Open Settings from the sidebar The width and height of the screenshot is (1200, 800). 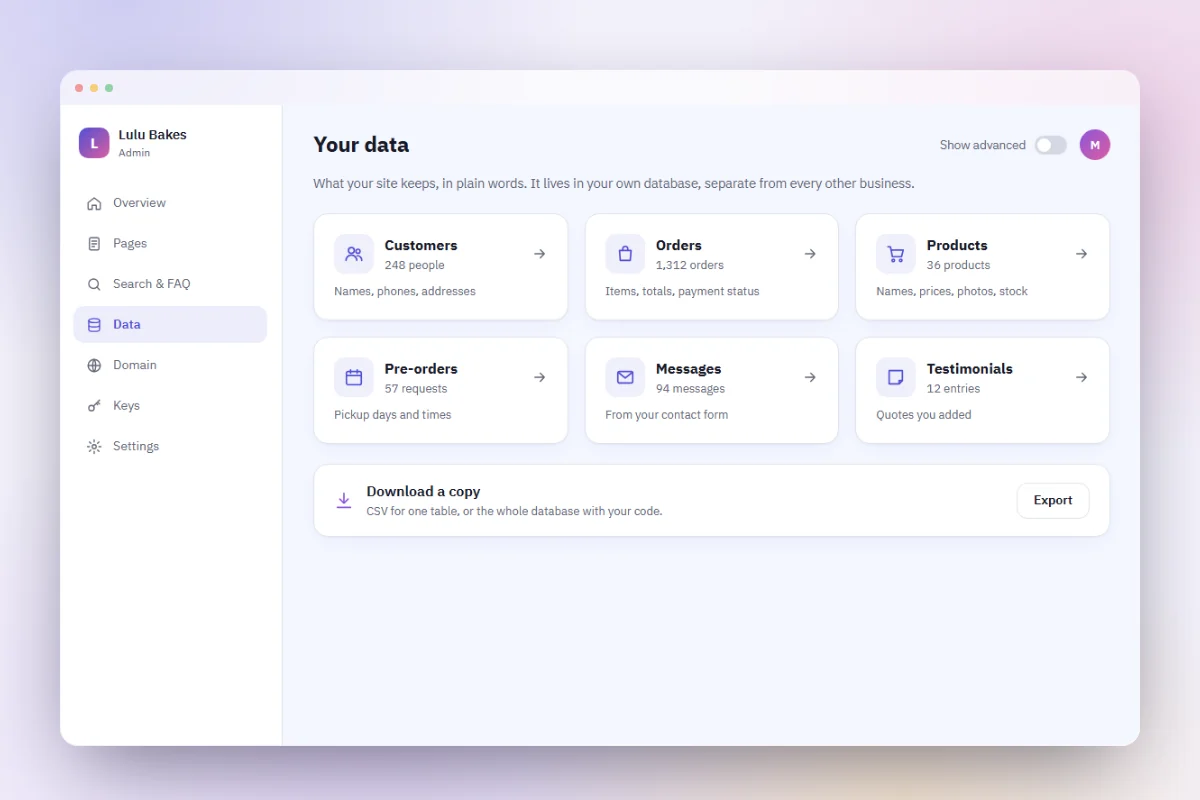tap(170, 446)
